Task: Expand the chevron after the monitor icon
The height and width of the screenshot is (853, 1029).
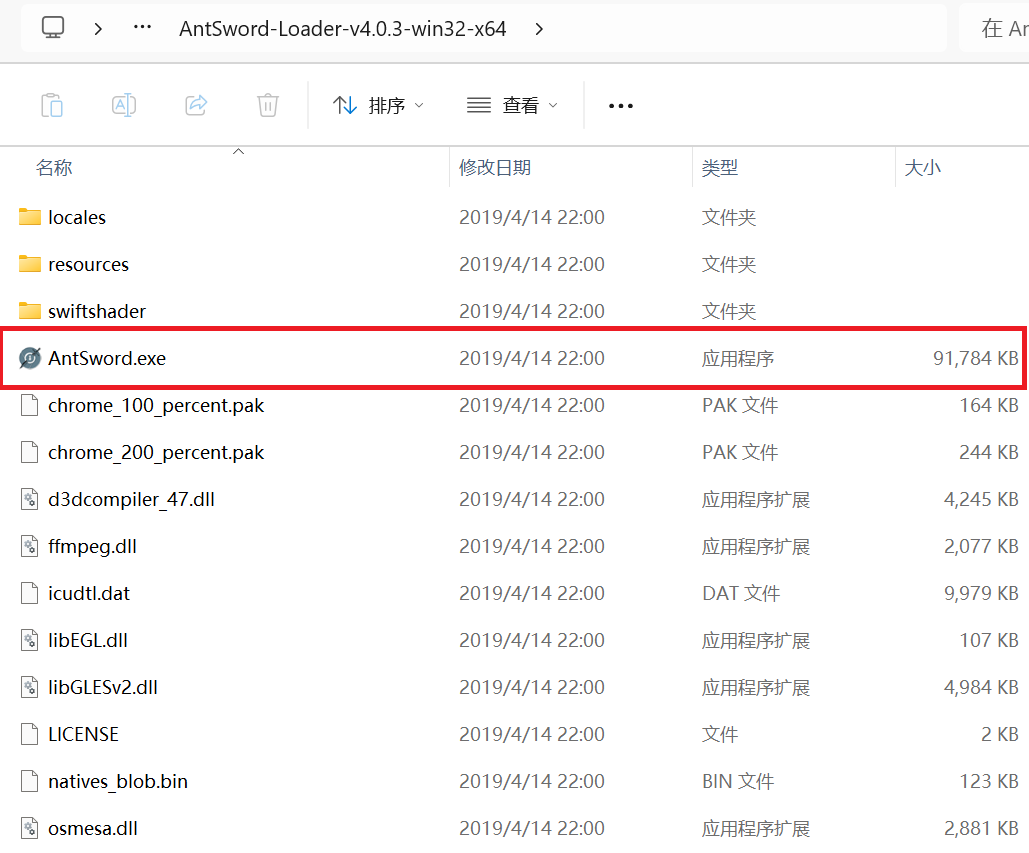Action: [x=98, y=29]
